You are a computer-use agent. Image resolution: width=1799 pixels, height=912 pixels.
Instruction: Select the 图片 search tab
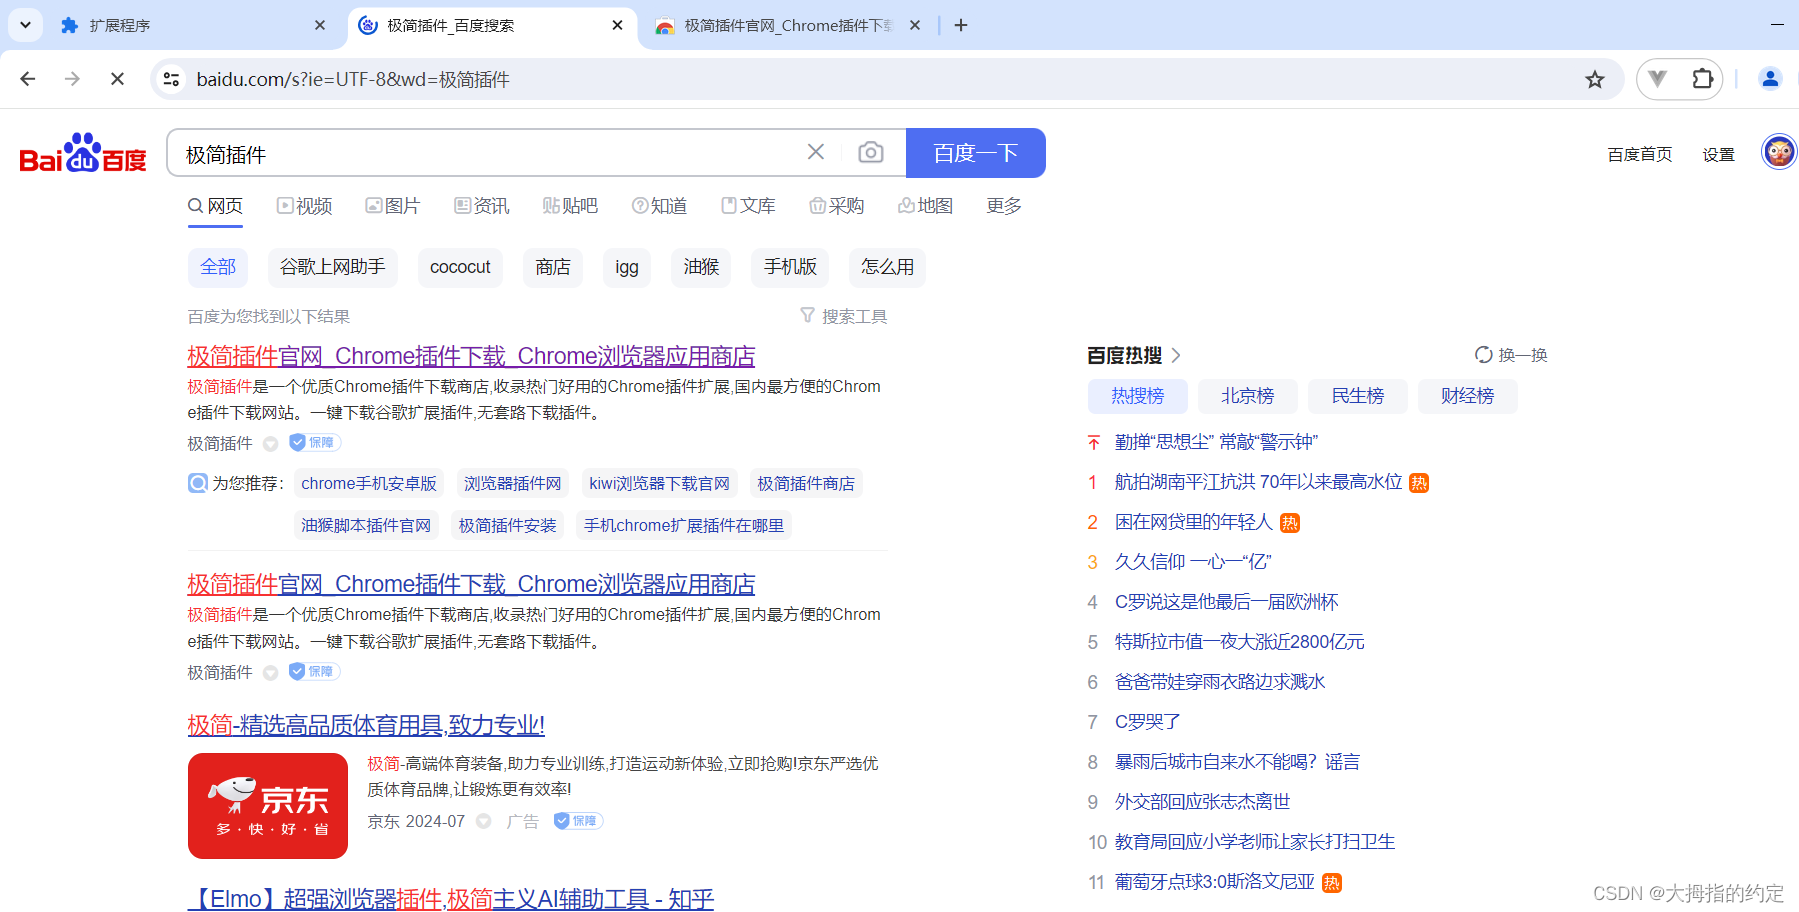pos(392,206)
